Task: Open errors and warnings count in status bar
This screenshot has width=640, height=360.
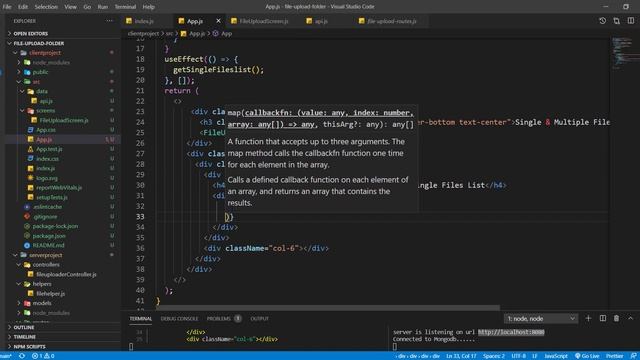Action: tap(43, 356)
